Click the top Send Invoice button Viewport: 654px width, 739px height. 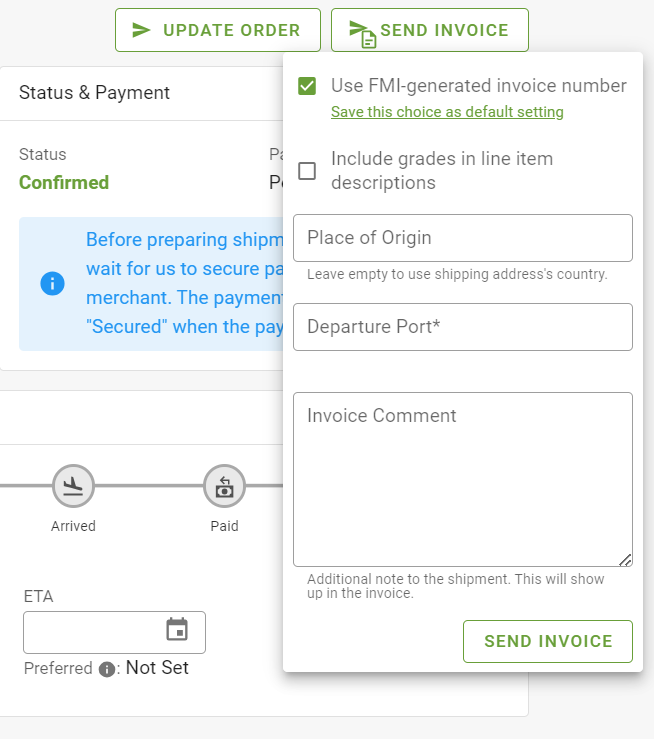[x=430, y=30]
